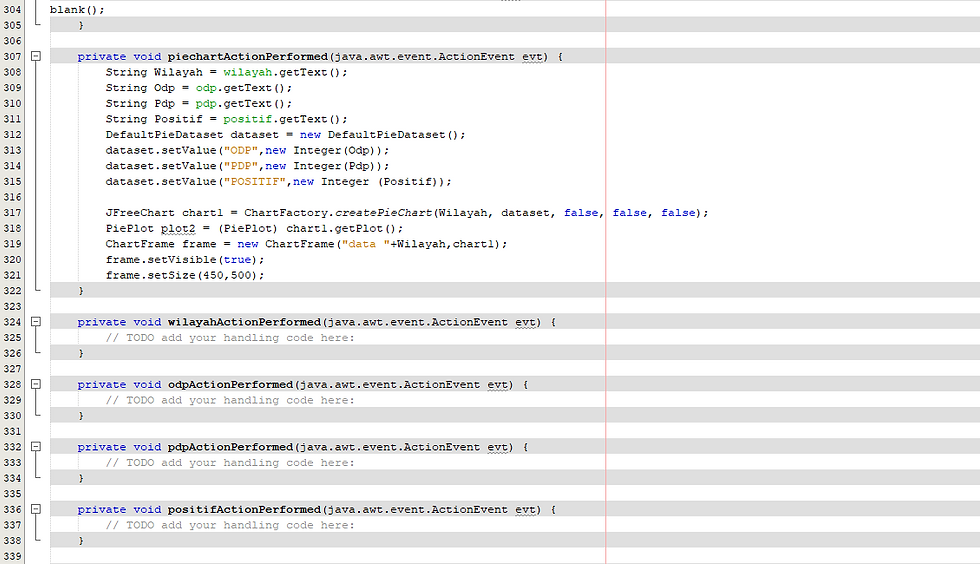Click 'DefaultPieDataset dataset' declaration line
The image size is (980, 564).
pyautogui.click(x=286, y=134)
